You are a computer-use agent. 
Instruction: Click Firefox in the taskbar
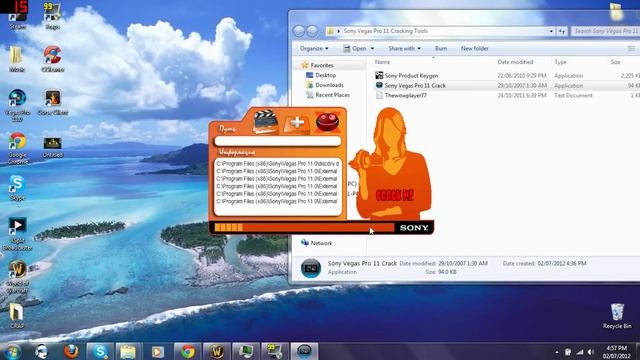coord(71,351)
